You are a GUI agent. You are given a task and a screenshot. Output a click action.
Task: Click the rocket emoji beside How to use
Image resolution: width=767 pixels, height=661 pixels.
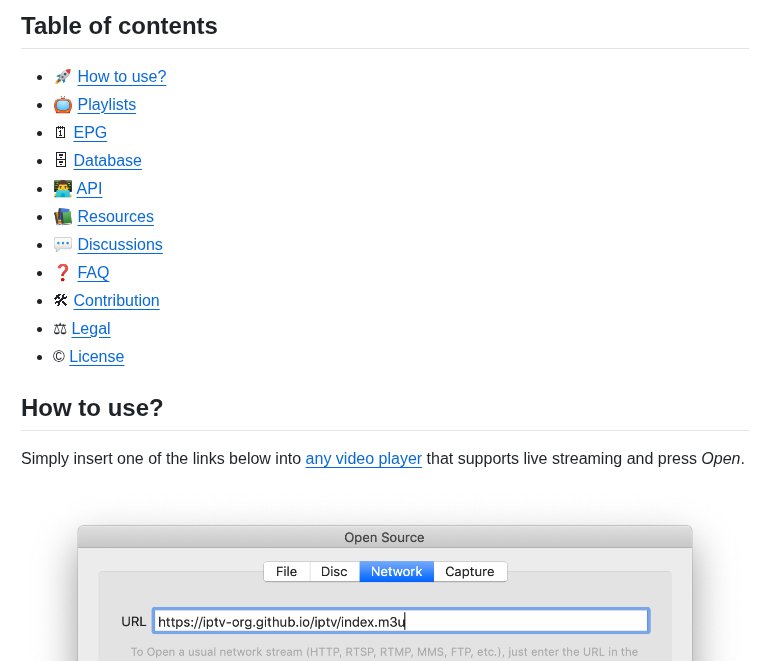click(x=63, y=77)
